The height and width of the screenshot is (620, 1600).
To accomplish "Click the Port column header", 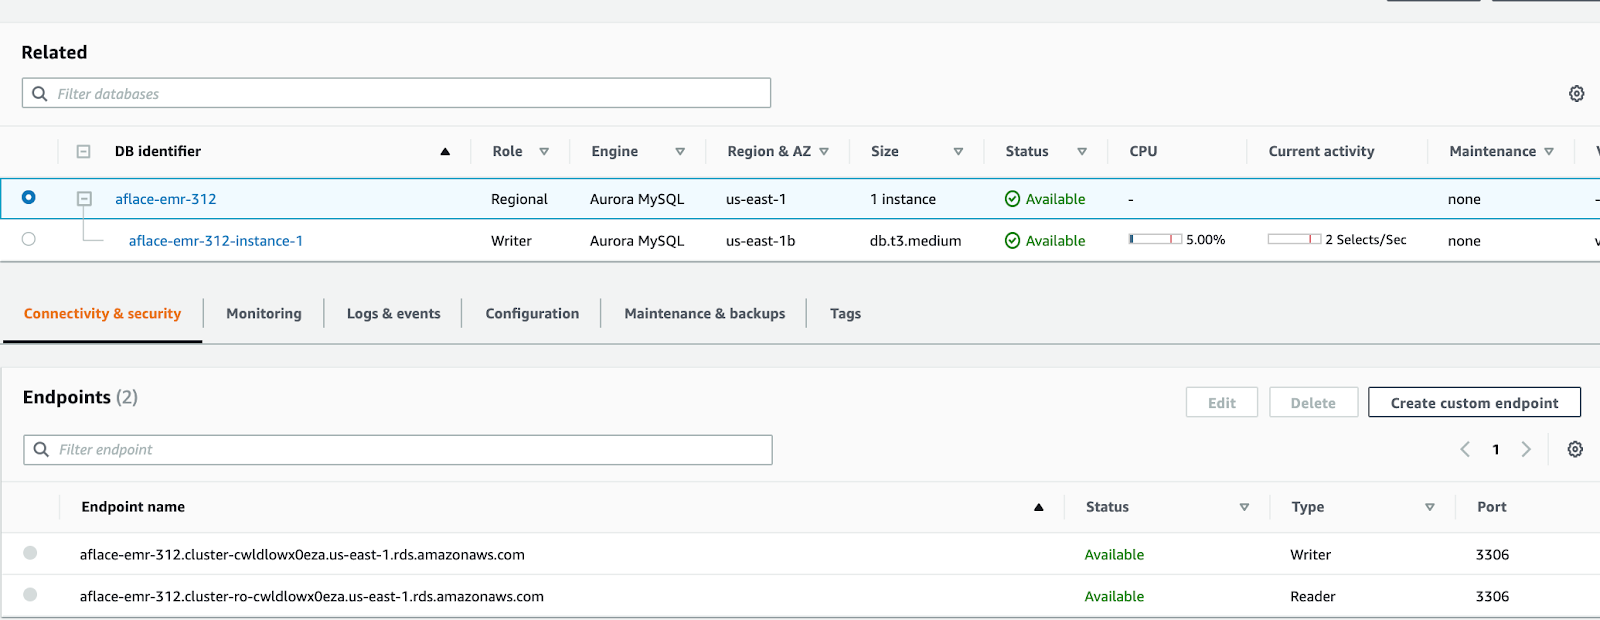I will [x=1492, y=507].
